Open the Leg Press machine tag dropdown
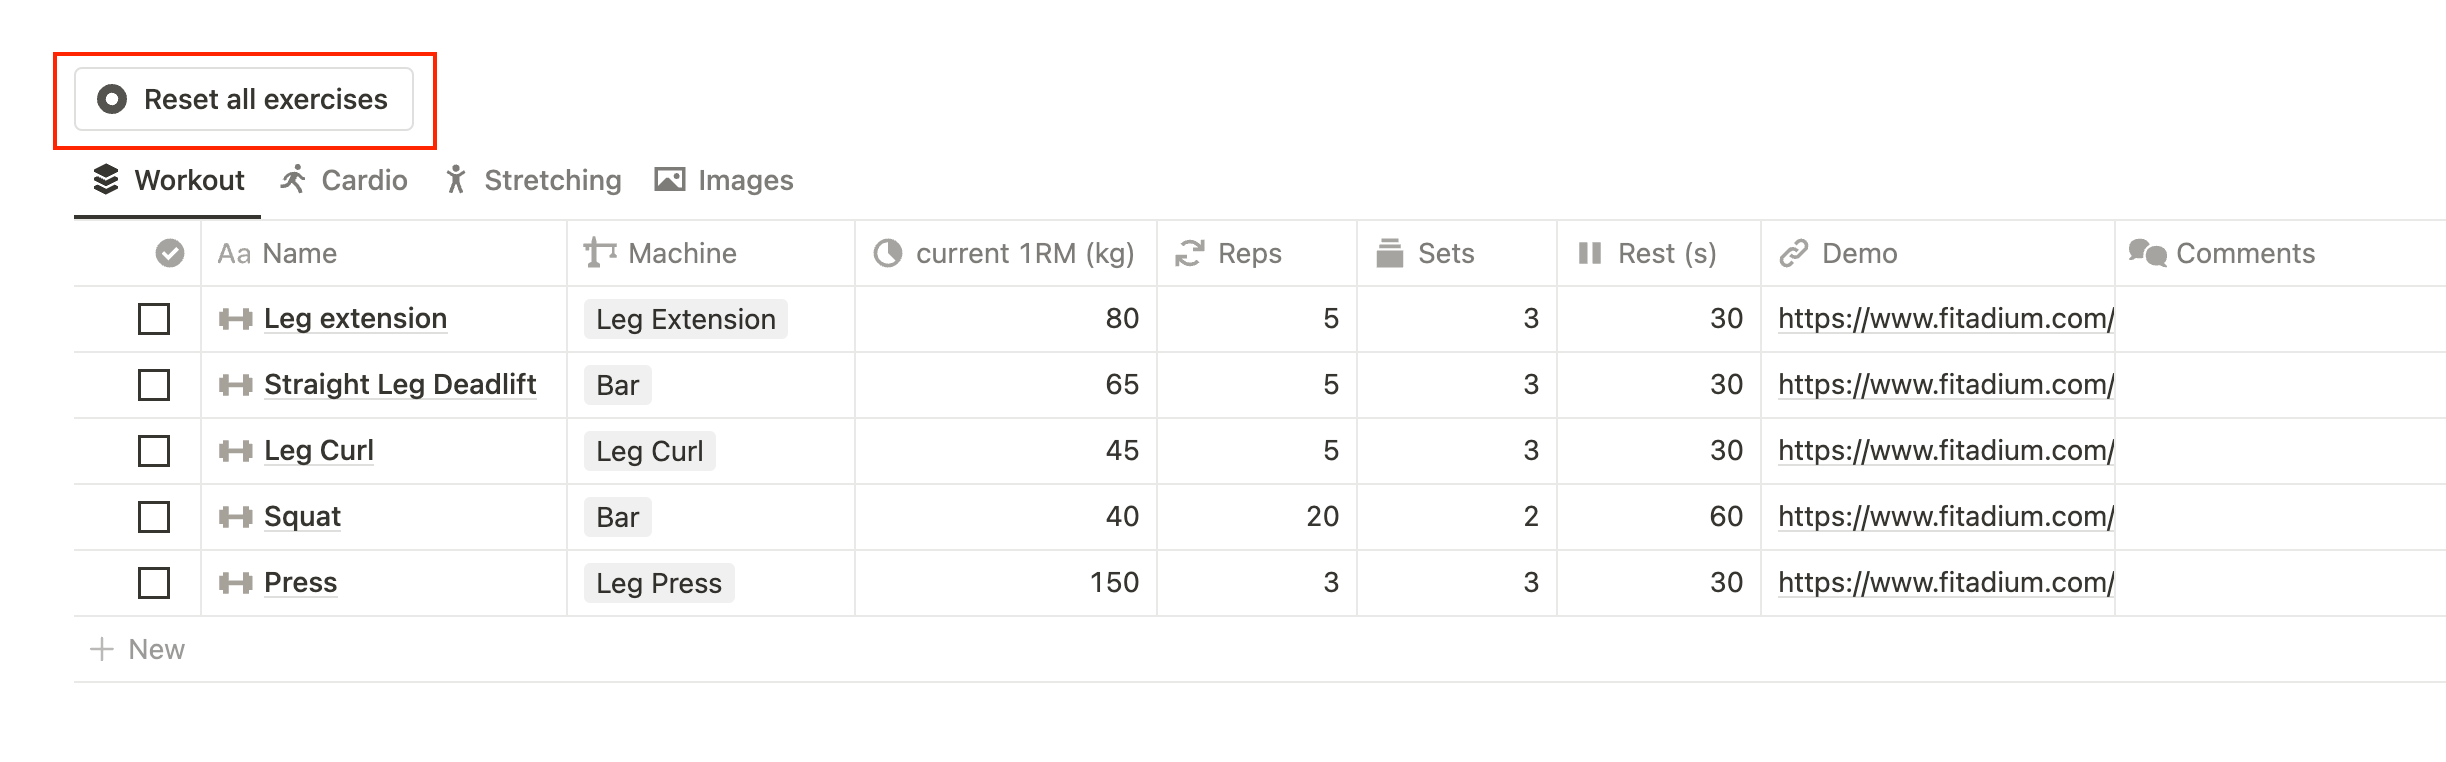Viewport: 2446px width, 762px height. [x=659, y=583]
